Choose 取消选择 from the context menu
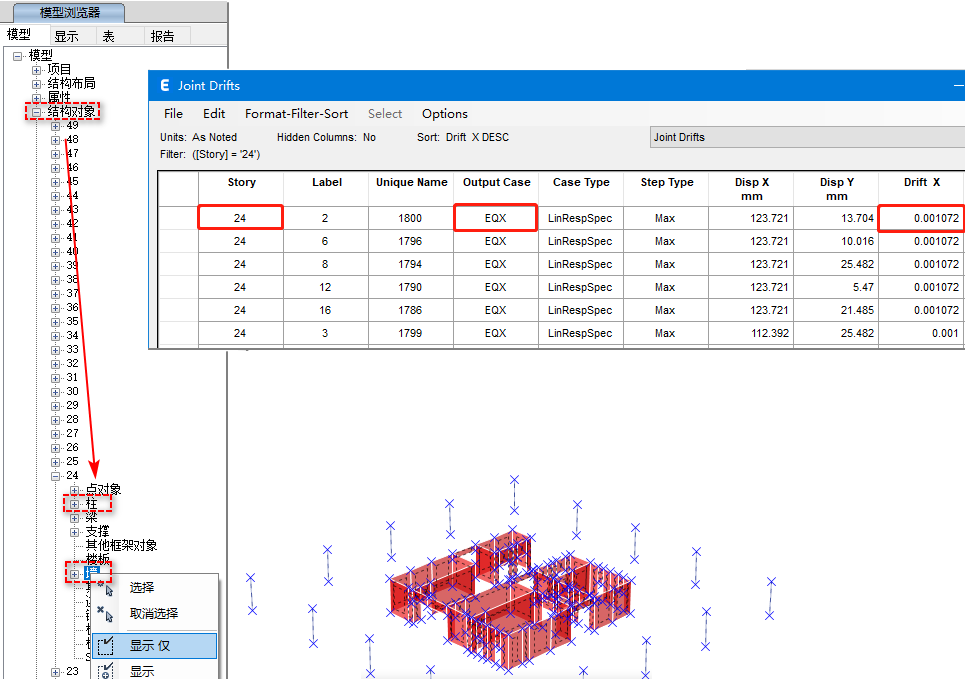Image resolution: width=965 pixels, height=679 pixels. click(x=154, y=613)
